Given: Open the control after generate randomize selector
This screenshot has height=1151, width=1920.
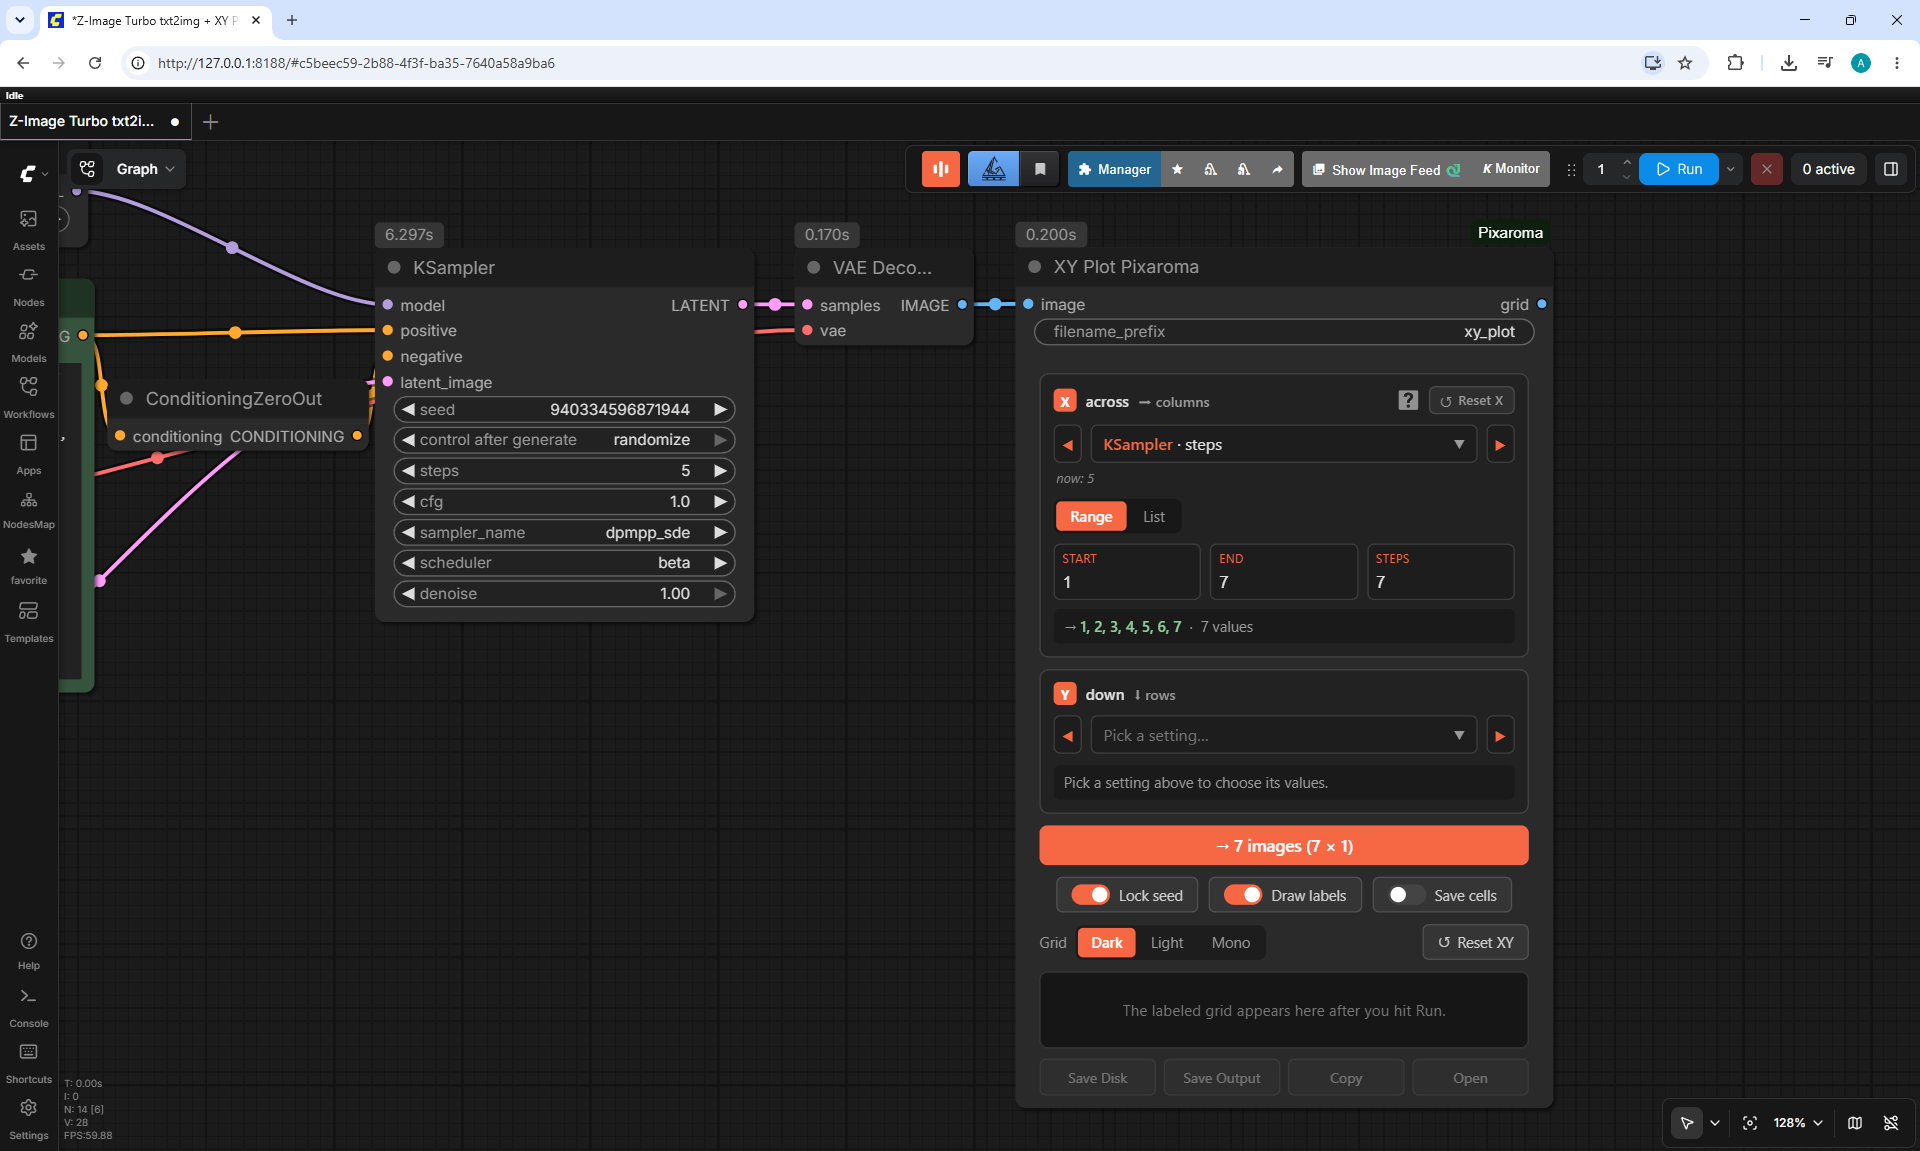Looking at the screenshot, I should (x=564, y=440).
